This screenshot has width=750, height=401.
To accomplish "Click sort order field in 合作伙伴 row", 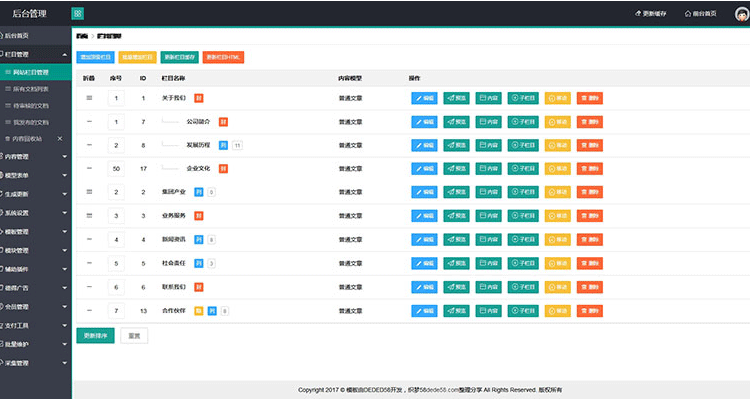I will tap(116, 311).
